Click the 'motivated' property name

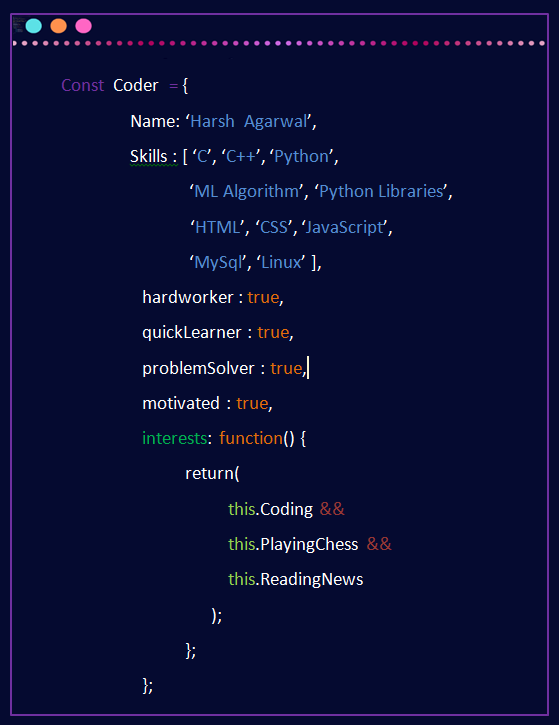[181, 403]
